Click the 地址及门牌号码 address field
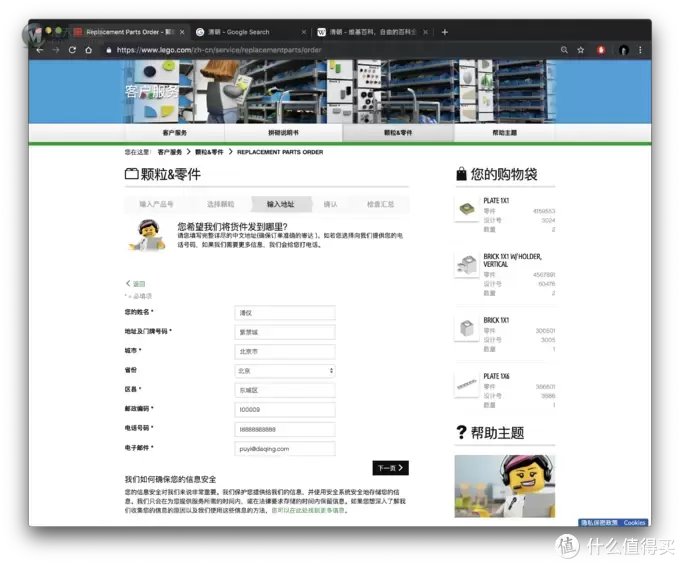The width and height of the screenshot is (680, 564). point(285,333)
